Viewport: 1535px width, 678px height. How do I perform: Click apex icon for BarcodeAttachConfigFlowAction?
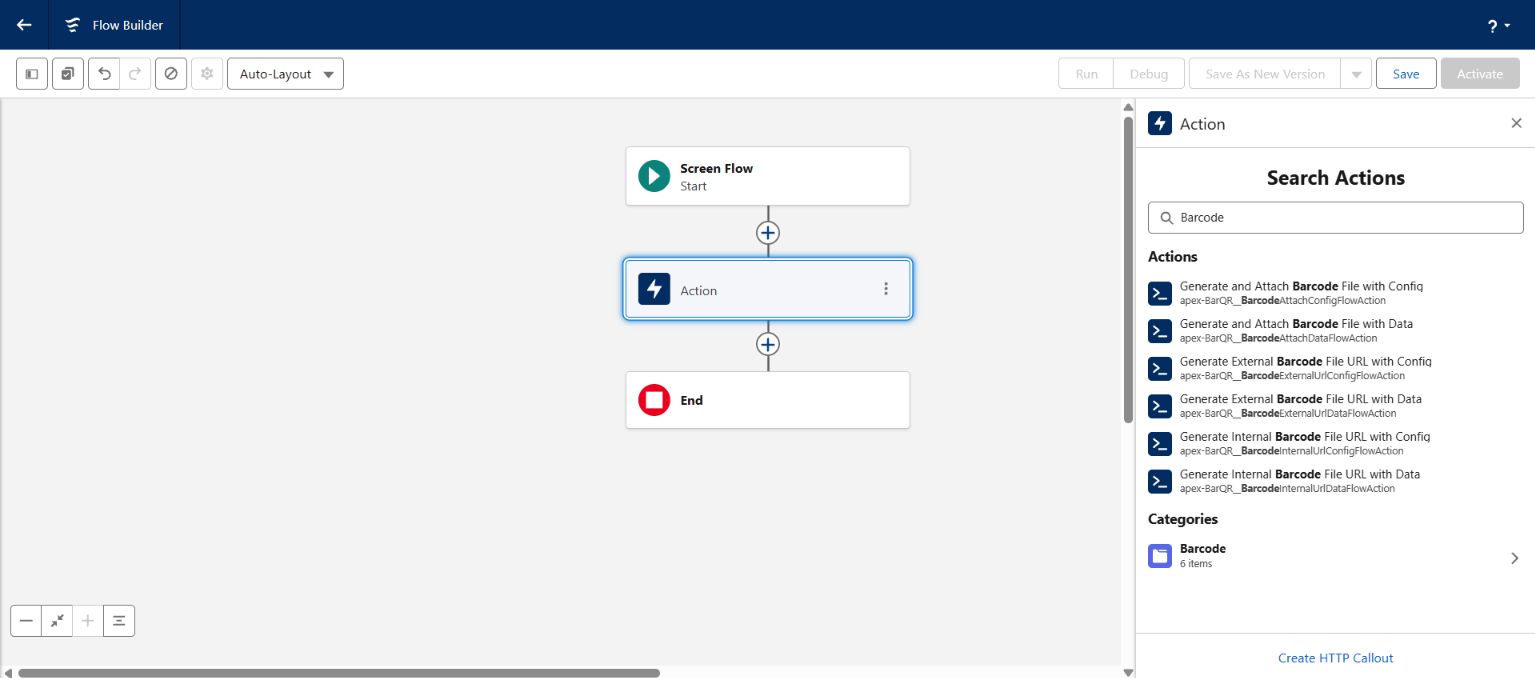coord(1160,293)
